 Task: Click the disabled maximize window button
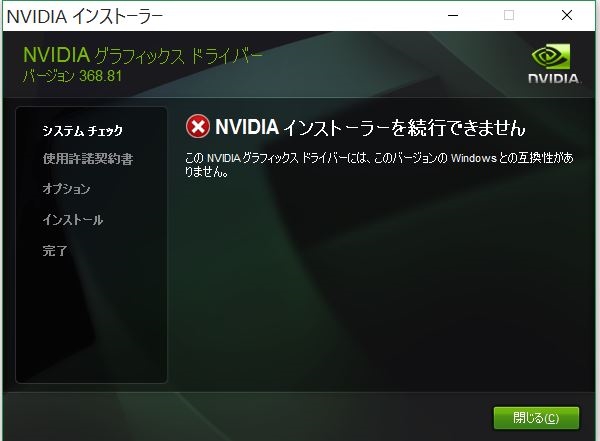[x=509, y=16]
